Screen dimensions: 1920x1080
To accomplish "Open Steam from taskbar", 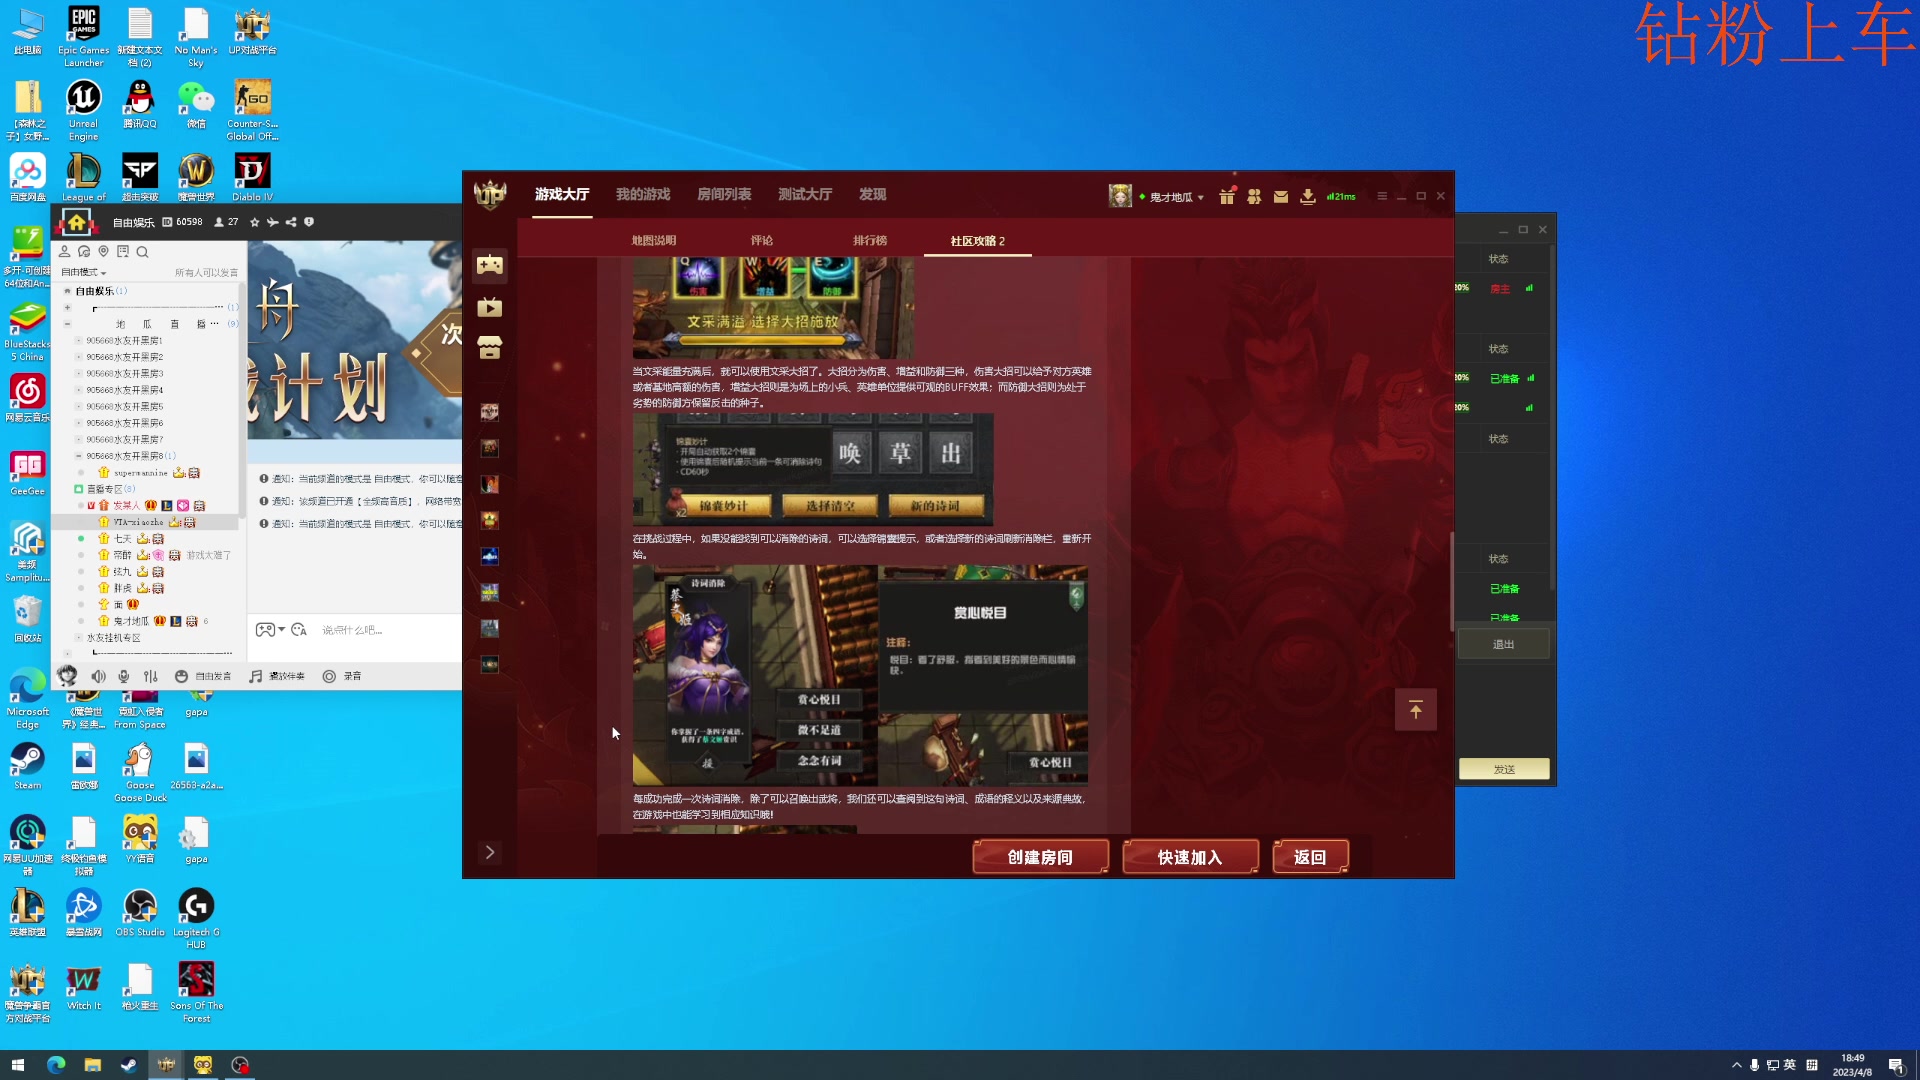I will 129,1065.
